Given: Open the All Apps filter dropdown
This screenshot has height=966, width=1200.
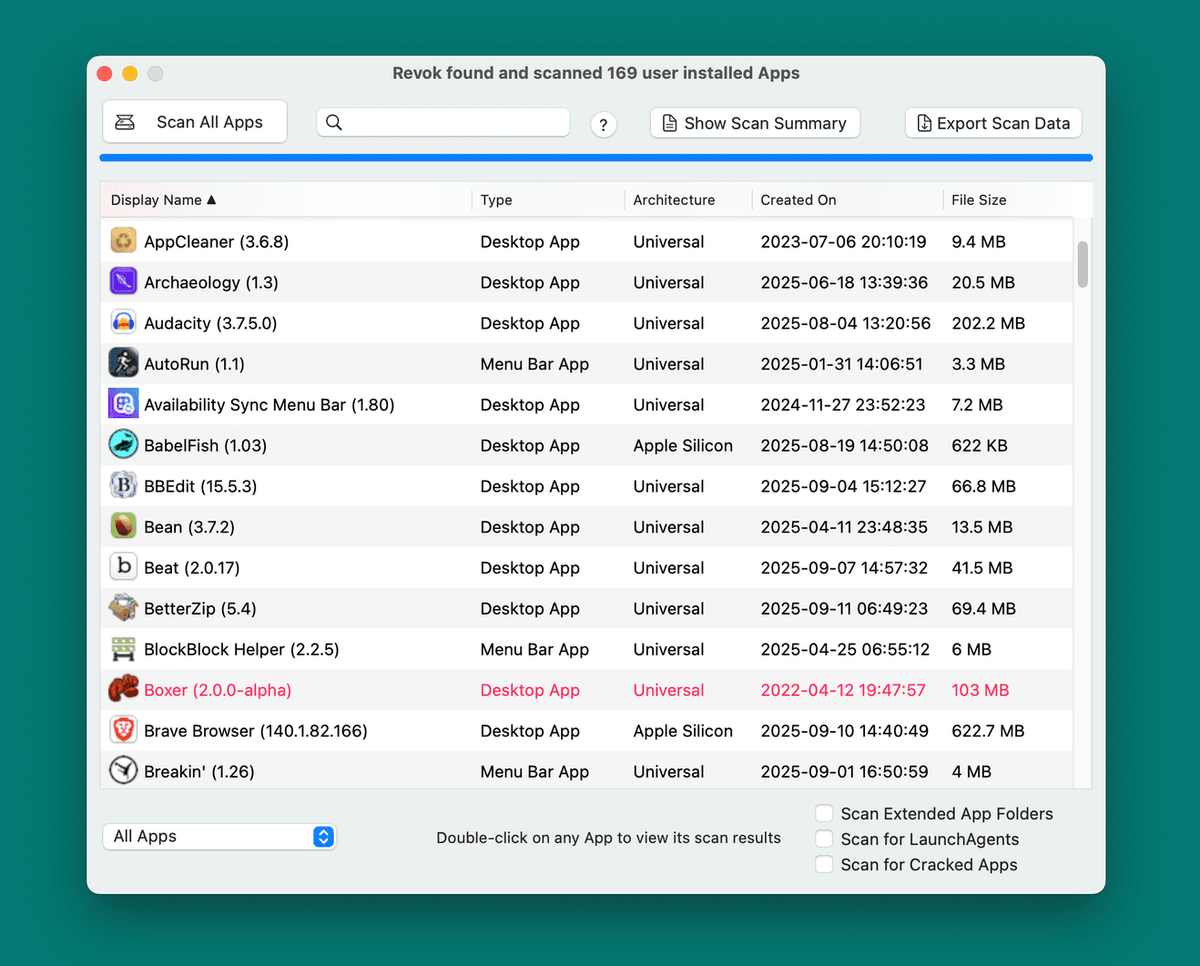Looking at the screenshot, I should click(220, 837).
